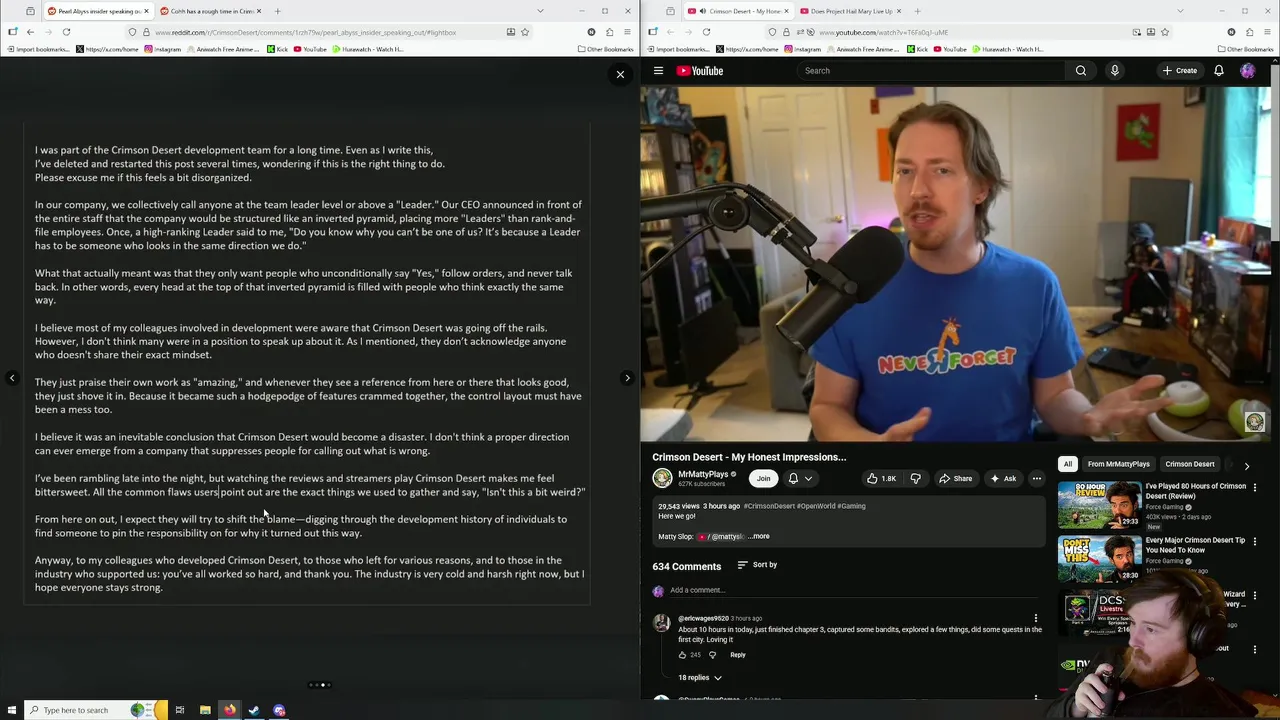Switch to the Does Project Hail Mary tab

coord(846,11)
